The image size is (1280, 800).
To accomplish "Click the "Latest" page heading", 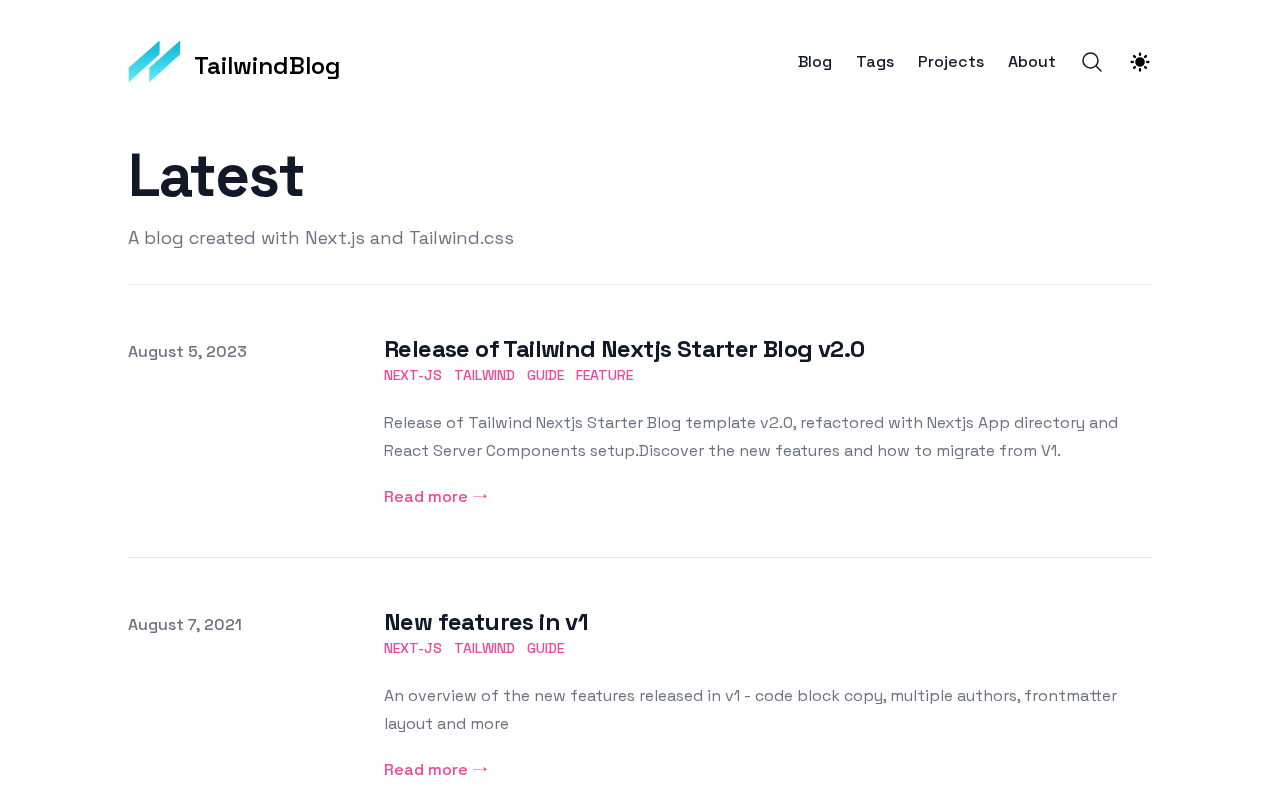I will coord(216,176).
